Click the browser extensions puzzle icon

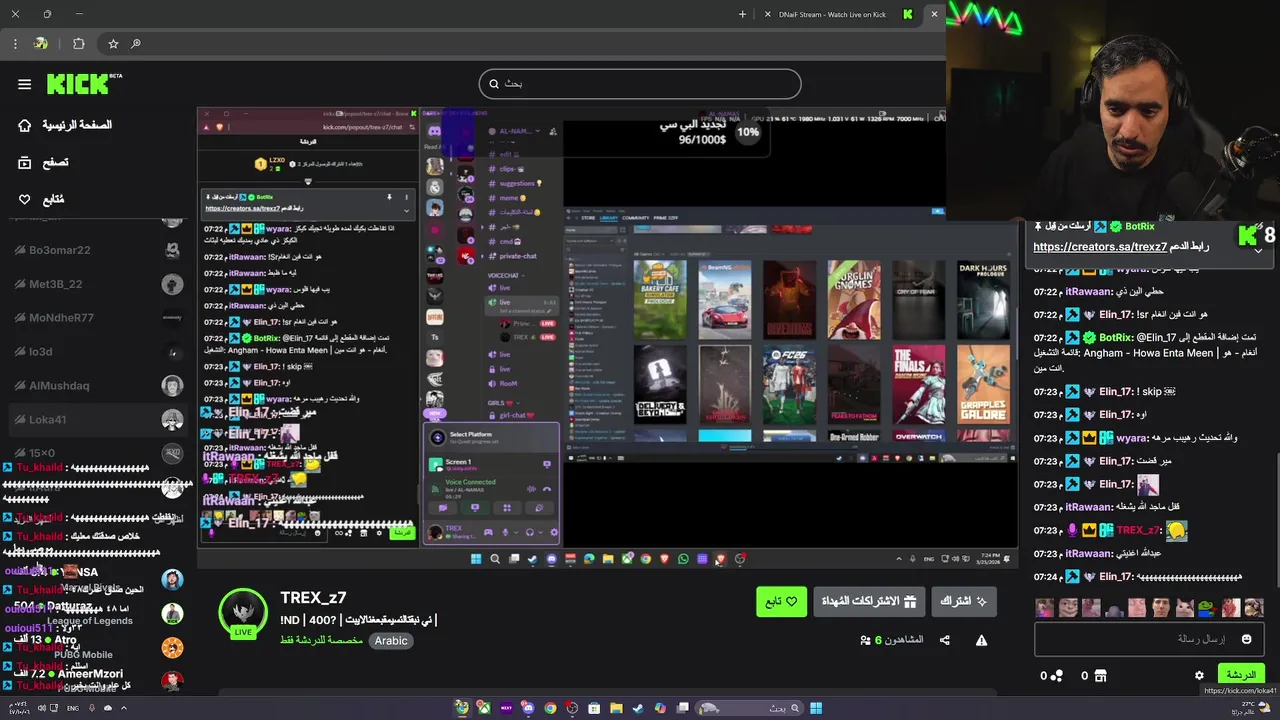[x=79, y=44]
